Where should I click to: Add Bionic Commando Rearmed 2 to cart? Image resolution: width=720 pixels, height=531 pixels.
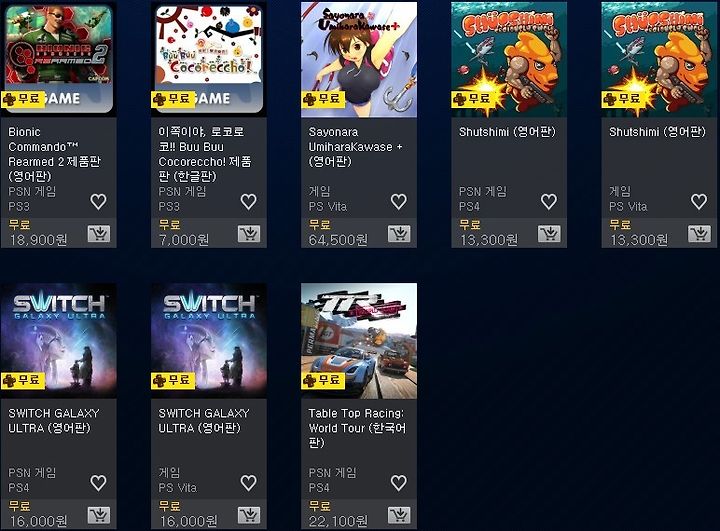click(99, 234)
